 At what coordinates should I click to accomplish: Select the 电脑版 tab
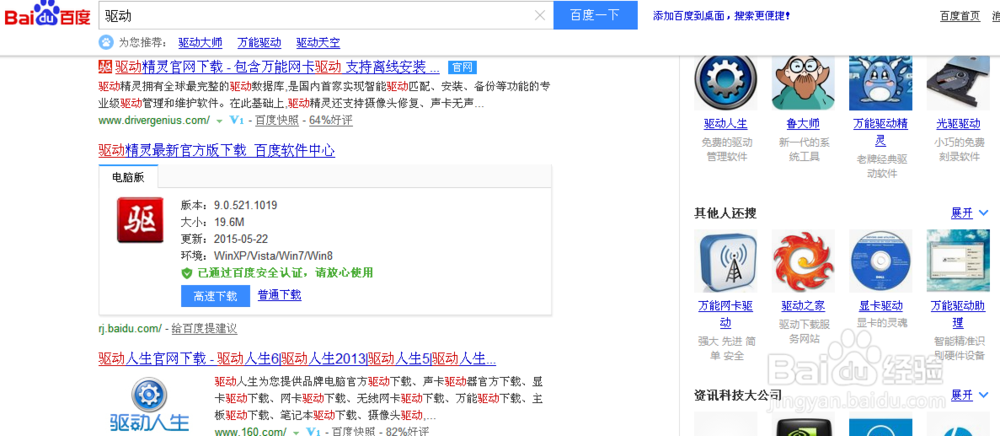pyautogui.click(x=128, y=177)
